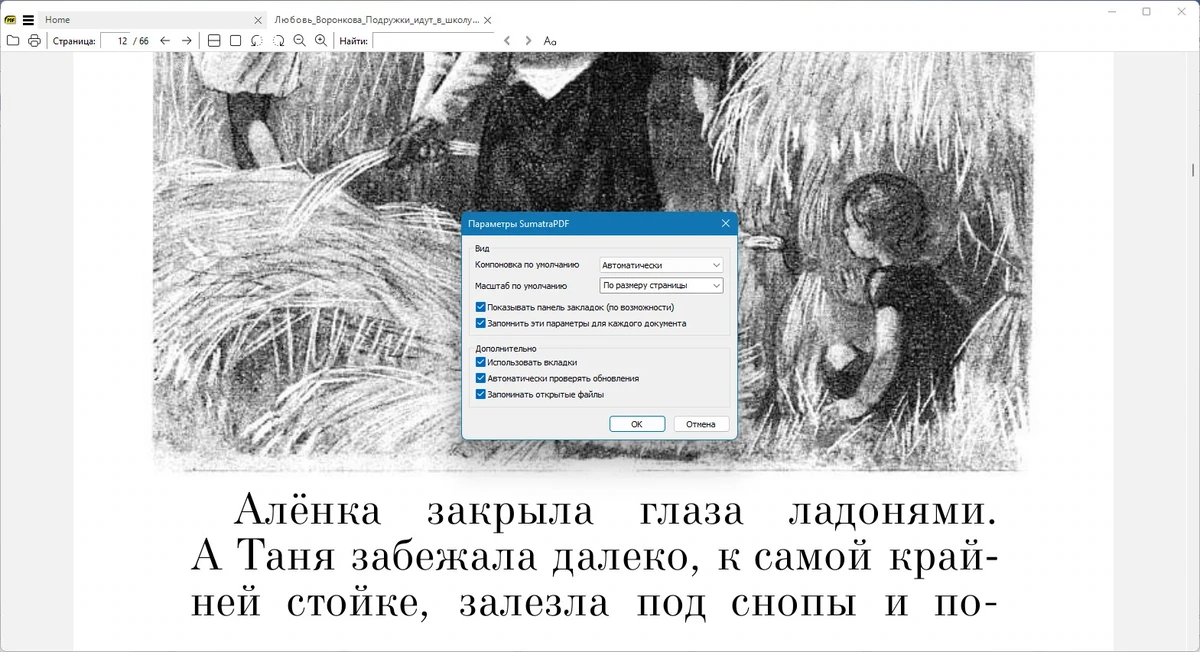Open Масштаб по умолчанию dropdown
The width and height of the screenshot is (1200, 652).
coord(660,286)
